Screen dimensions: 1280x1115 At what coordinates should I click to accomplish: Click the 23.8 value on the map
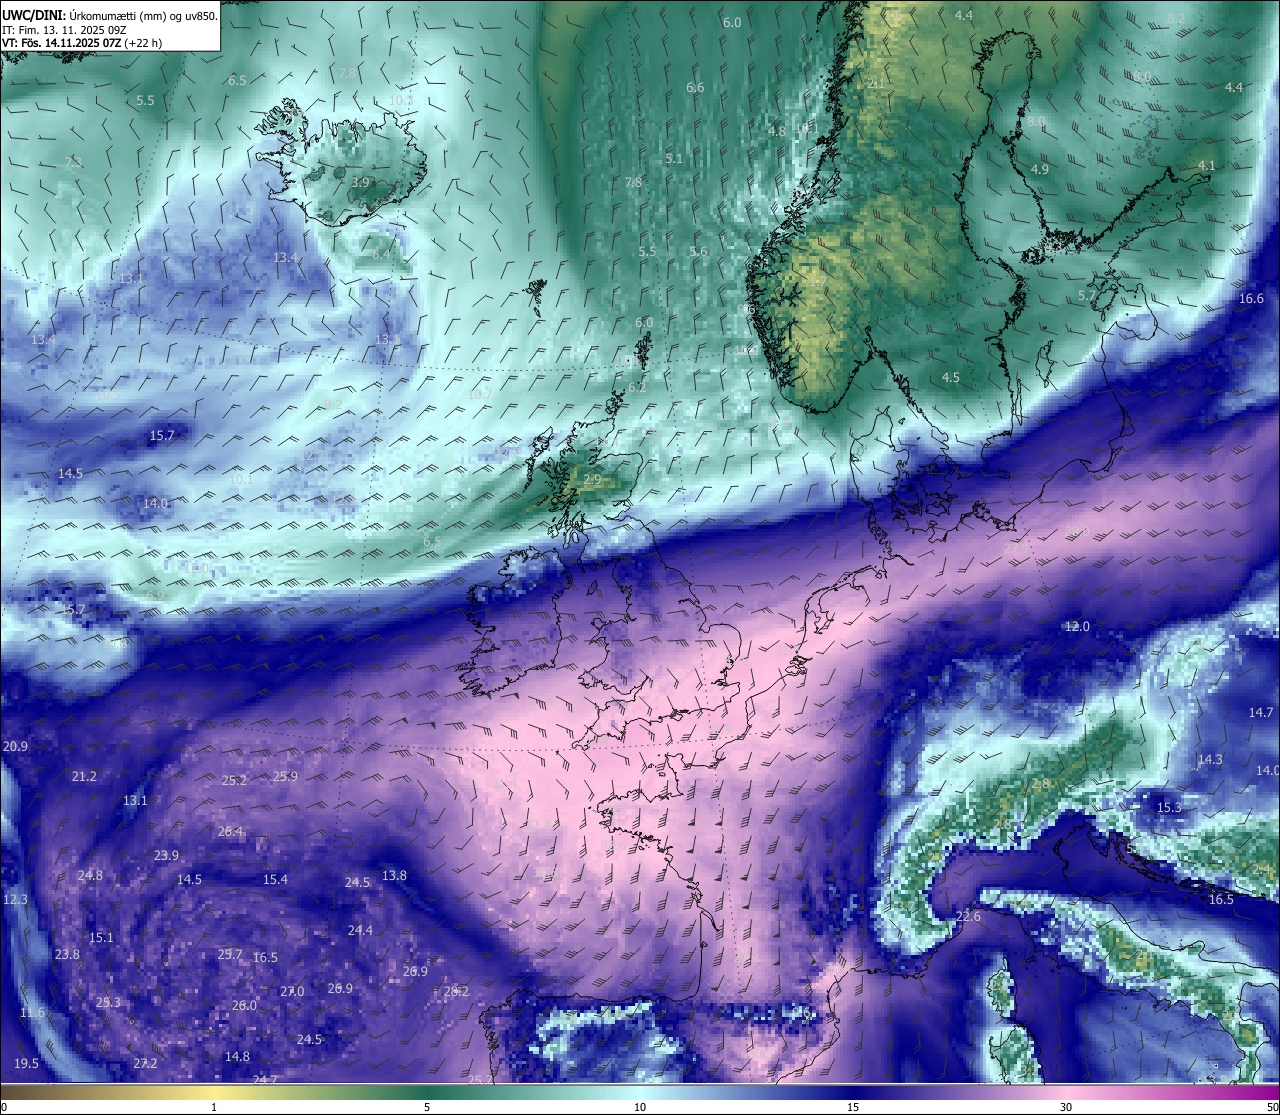67,954
